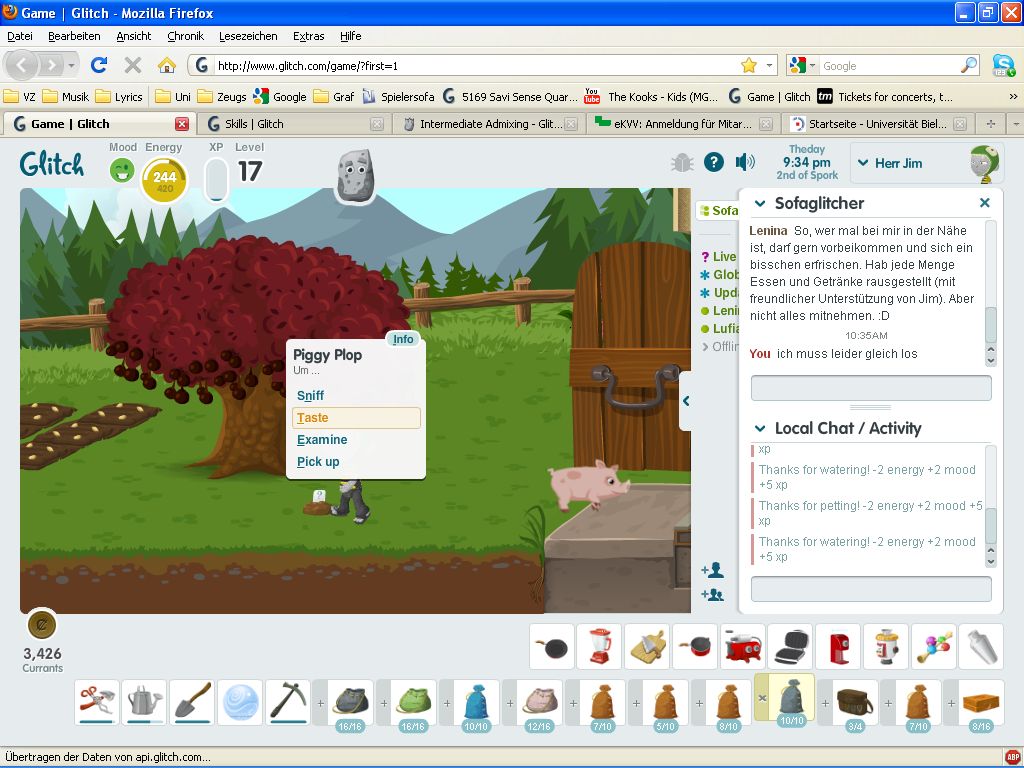Close the Sofaglitcher chat panel
This screenshot has width=1024, height=768.
(x=984, y=203)
